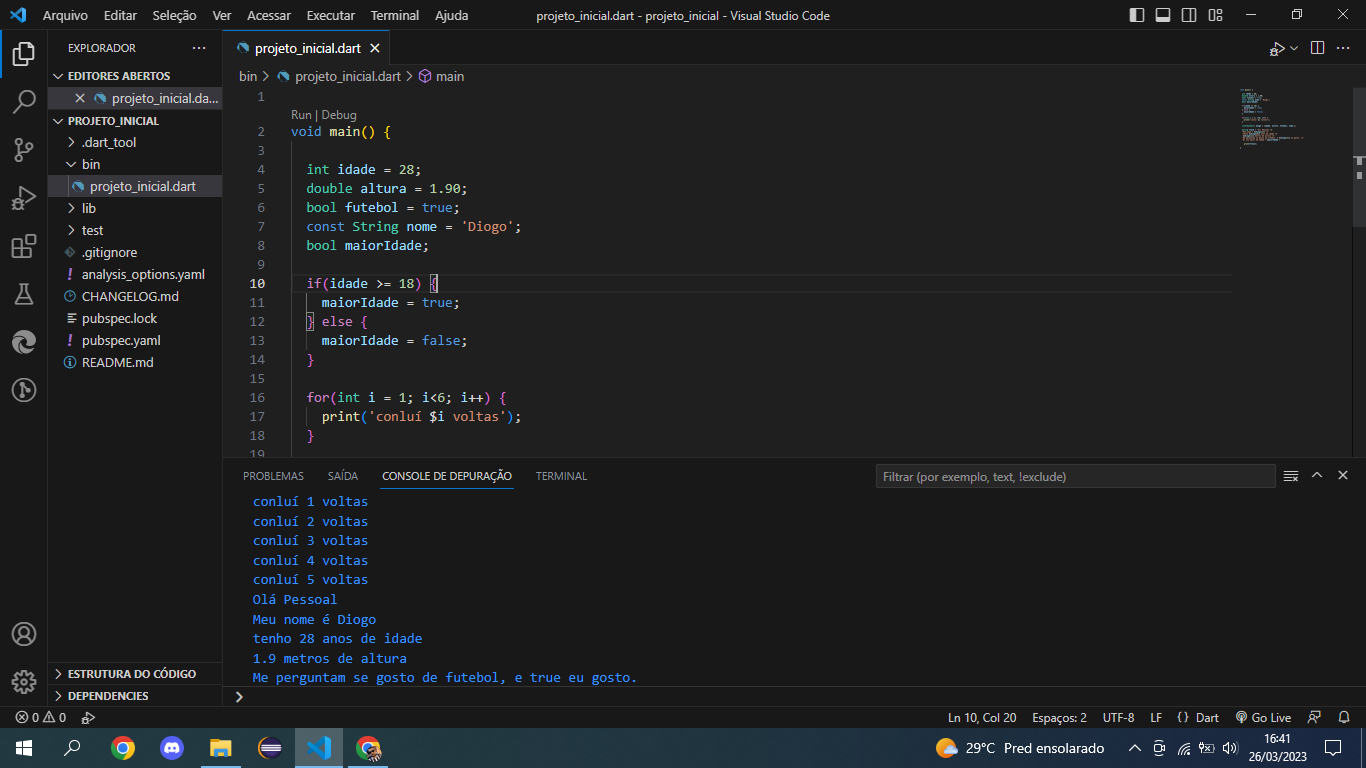Expand the lib folder

click(135, 208)
